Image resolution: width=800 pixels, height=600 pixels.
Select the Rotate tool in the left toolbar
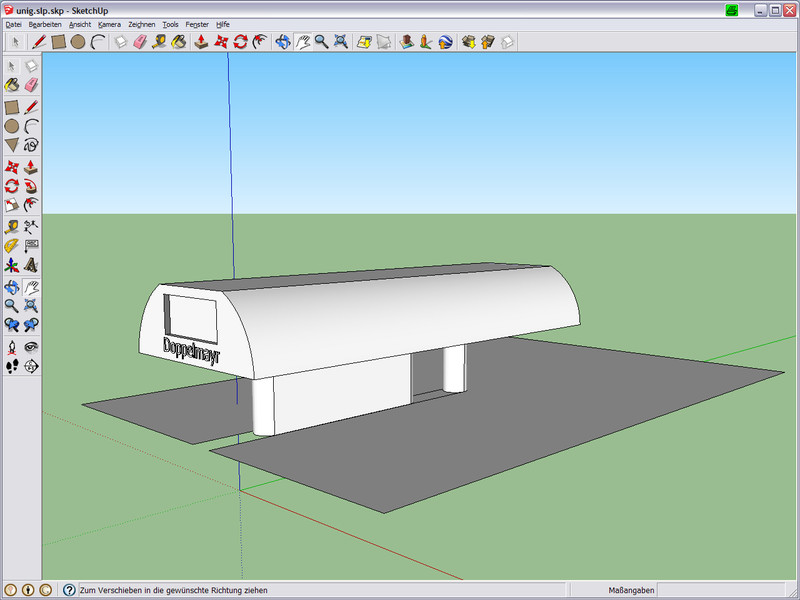pos(12,186)
